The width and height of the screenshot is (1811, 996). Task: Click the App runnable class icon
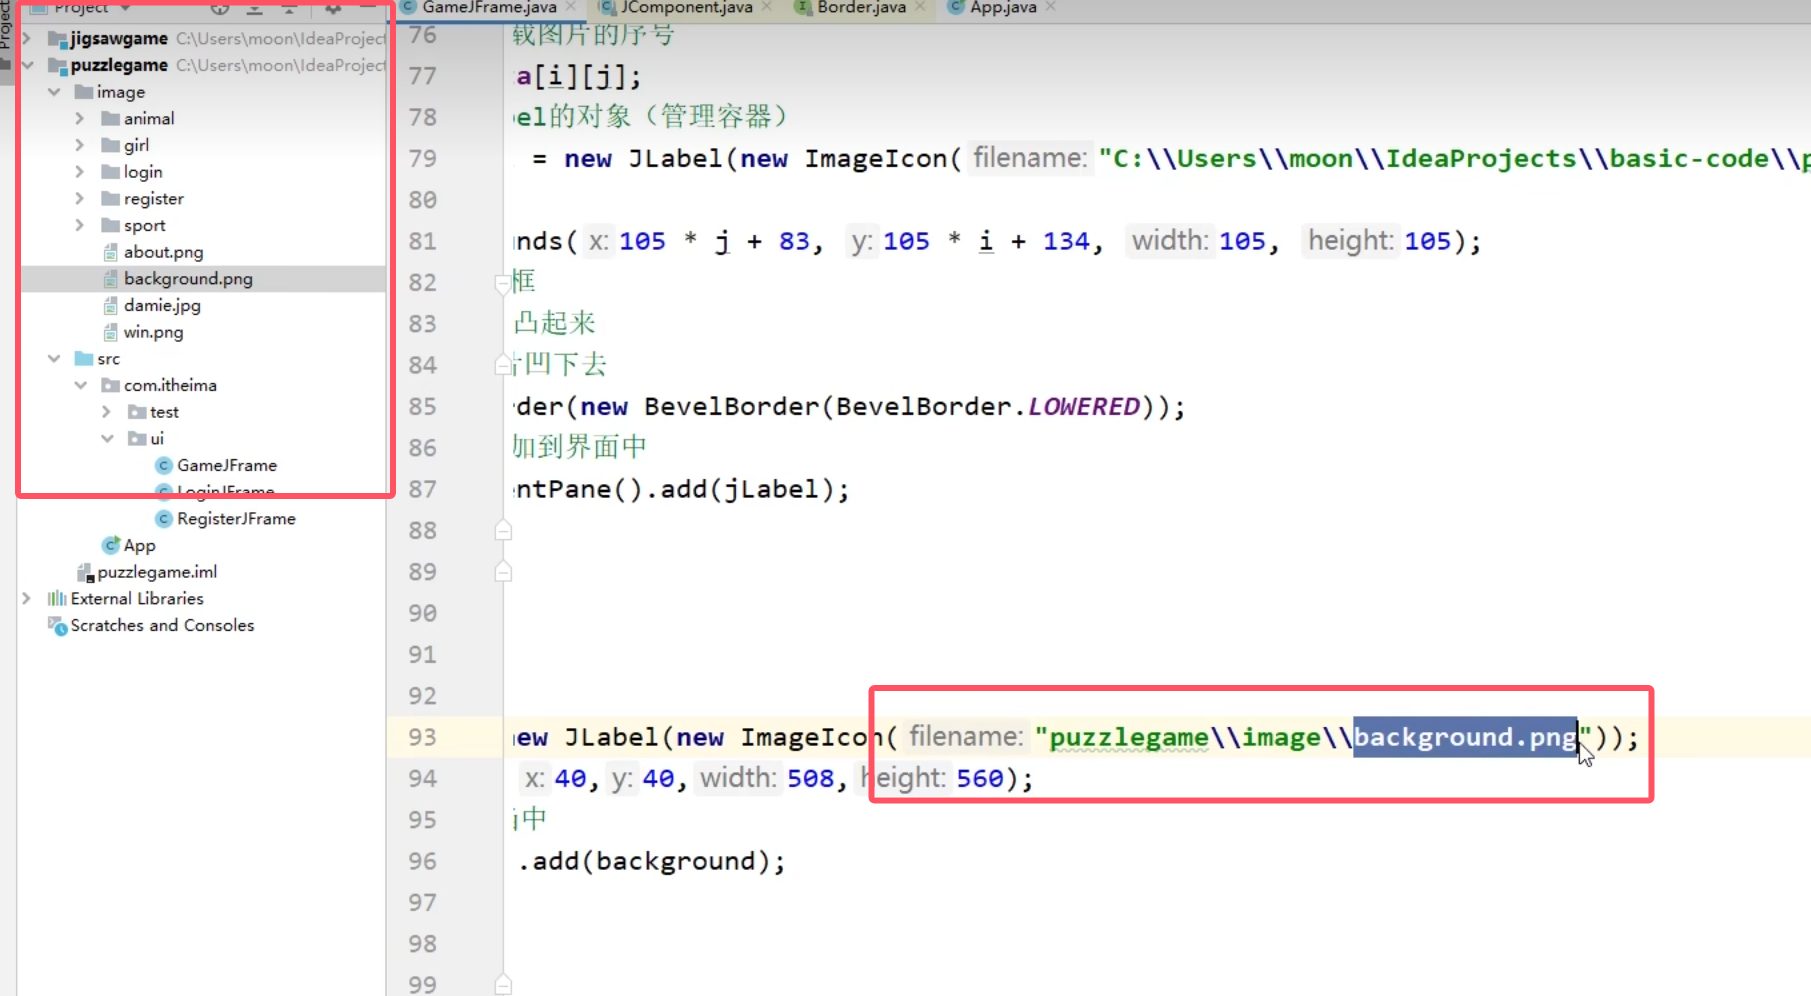(x=111, y=545)
